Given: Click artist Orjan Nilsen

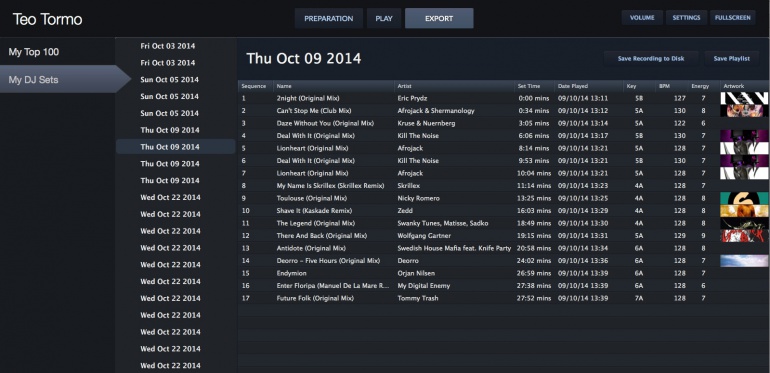Looking at the screenshot, I should coord(416,273).
